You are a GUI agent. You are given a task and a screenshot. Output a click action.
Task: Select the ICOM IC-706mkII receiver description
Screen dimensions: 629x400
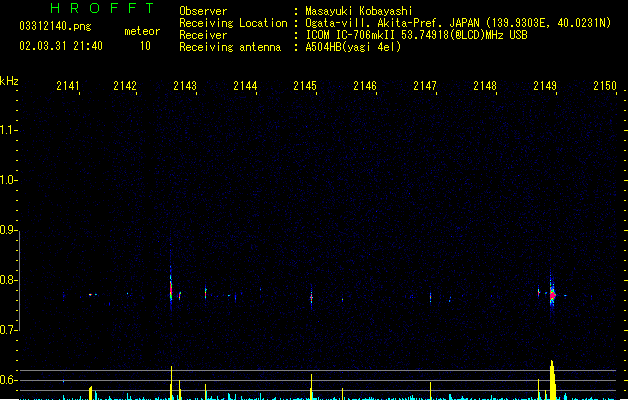pyautogui.click(x=416, y=35)
